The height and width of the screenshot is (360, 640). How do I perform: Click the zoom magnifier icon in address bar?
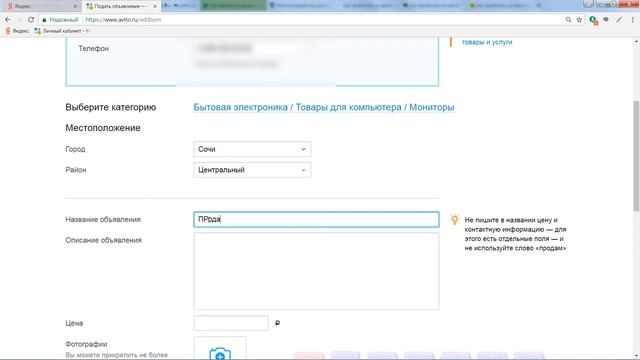568,20
